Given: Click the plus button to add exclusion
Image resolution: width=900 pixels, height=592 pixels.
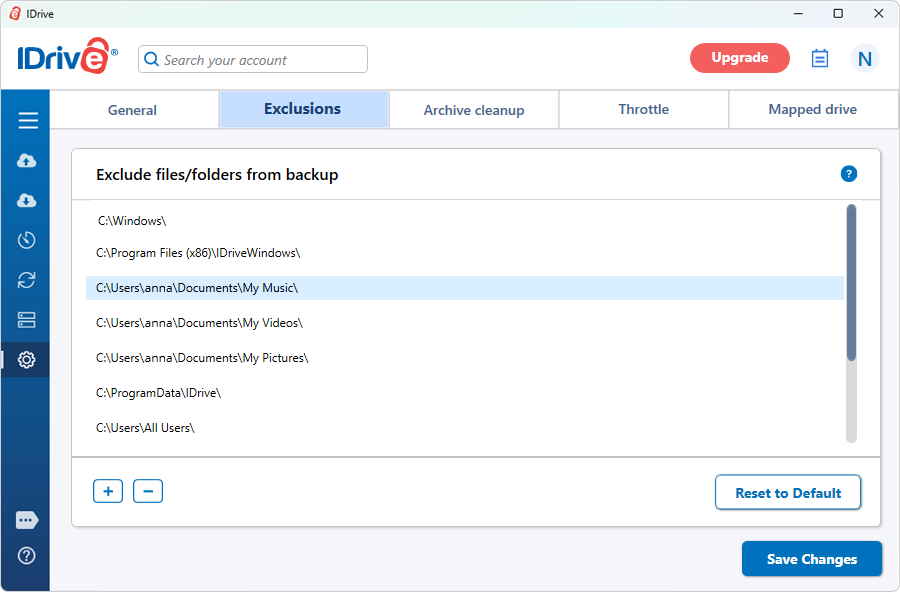Looking at the screenshot, I should coord(108,491).
